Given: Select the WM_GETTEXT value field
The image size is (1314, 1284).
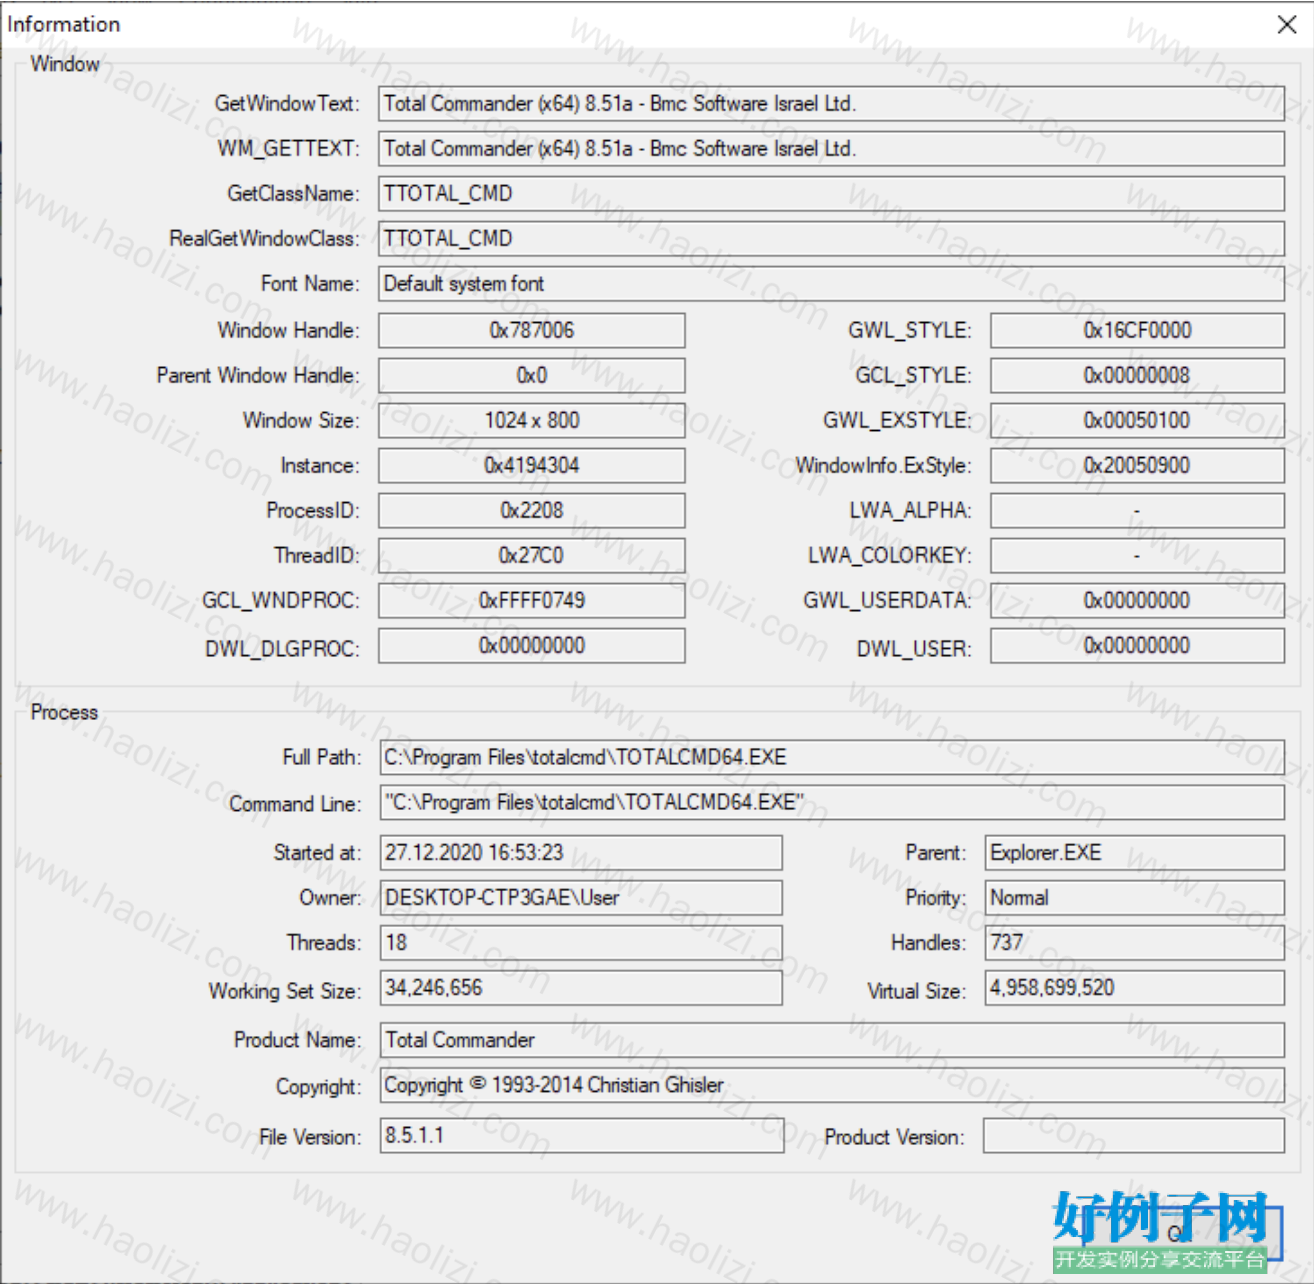Looking at the screenshot, I should [831, 149].
